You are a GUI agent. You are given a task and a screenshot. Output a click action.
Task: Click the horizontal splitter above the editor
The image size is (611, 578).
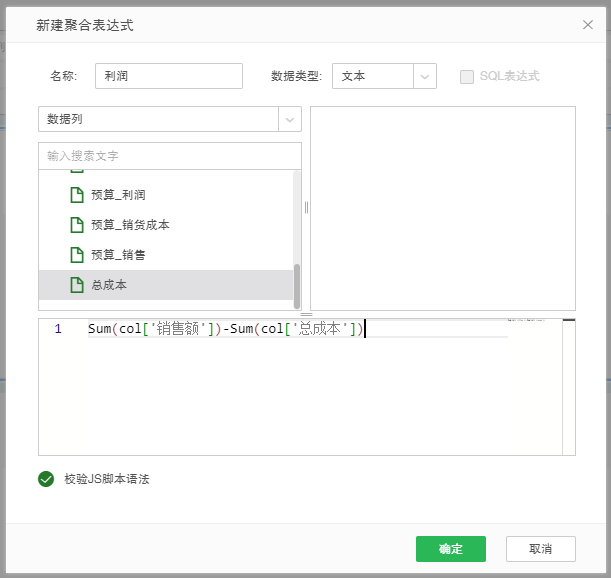click(306, 314)
